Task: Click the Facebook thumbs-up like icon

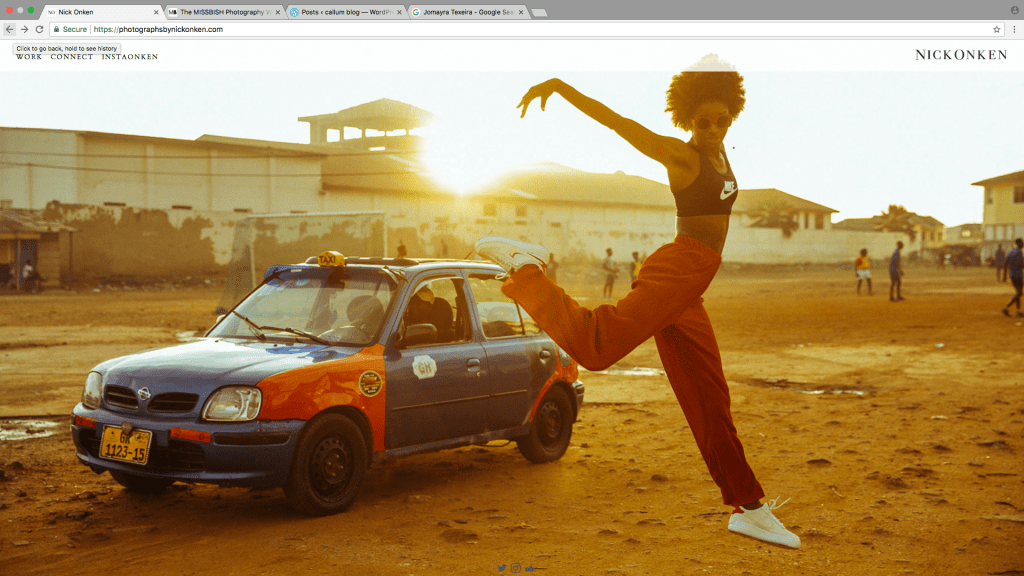Action: pos(530,568)
